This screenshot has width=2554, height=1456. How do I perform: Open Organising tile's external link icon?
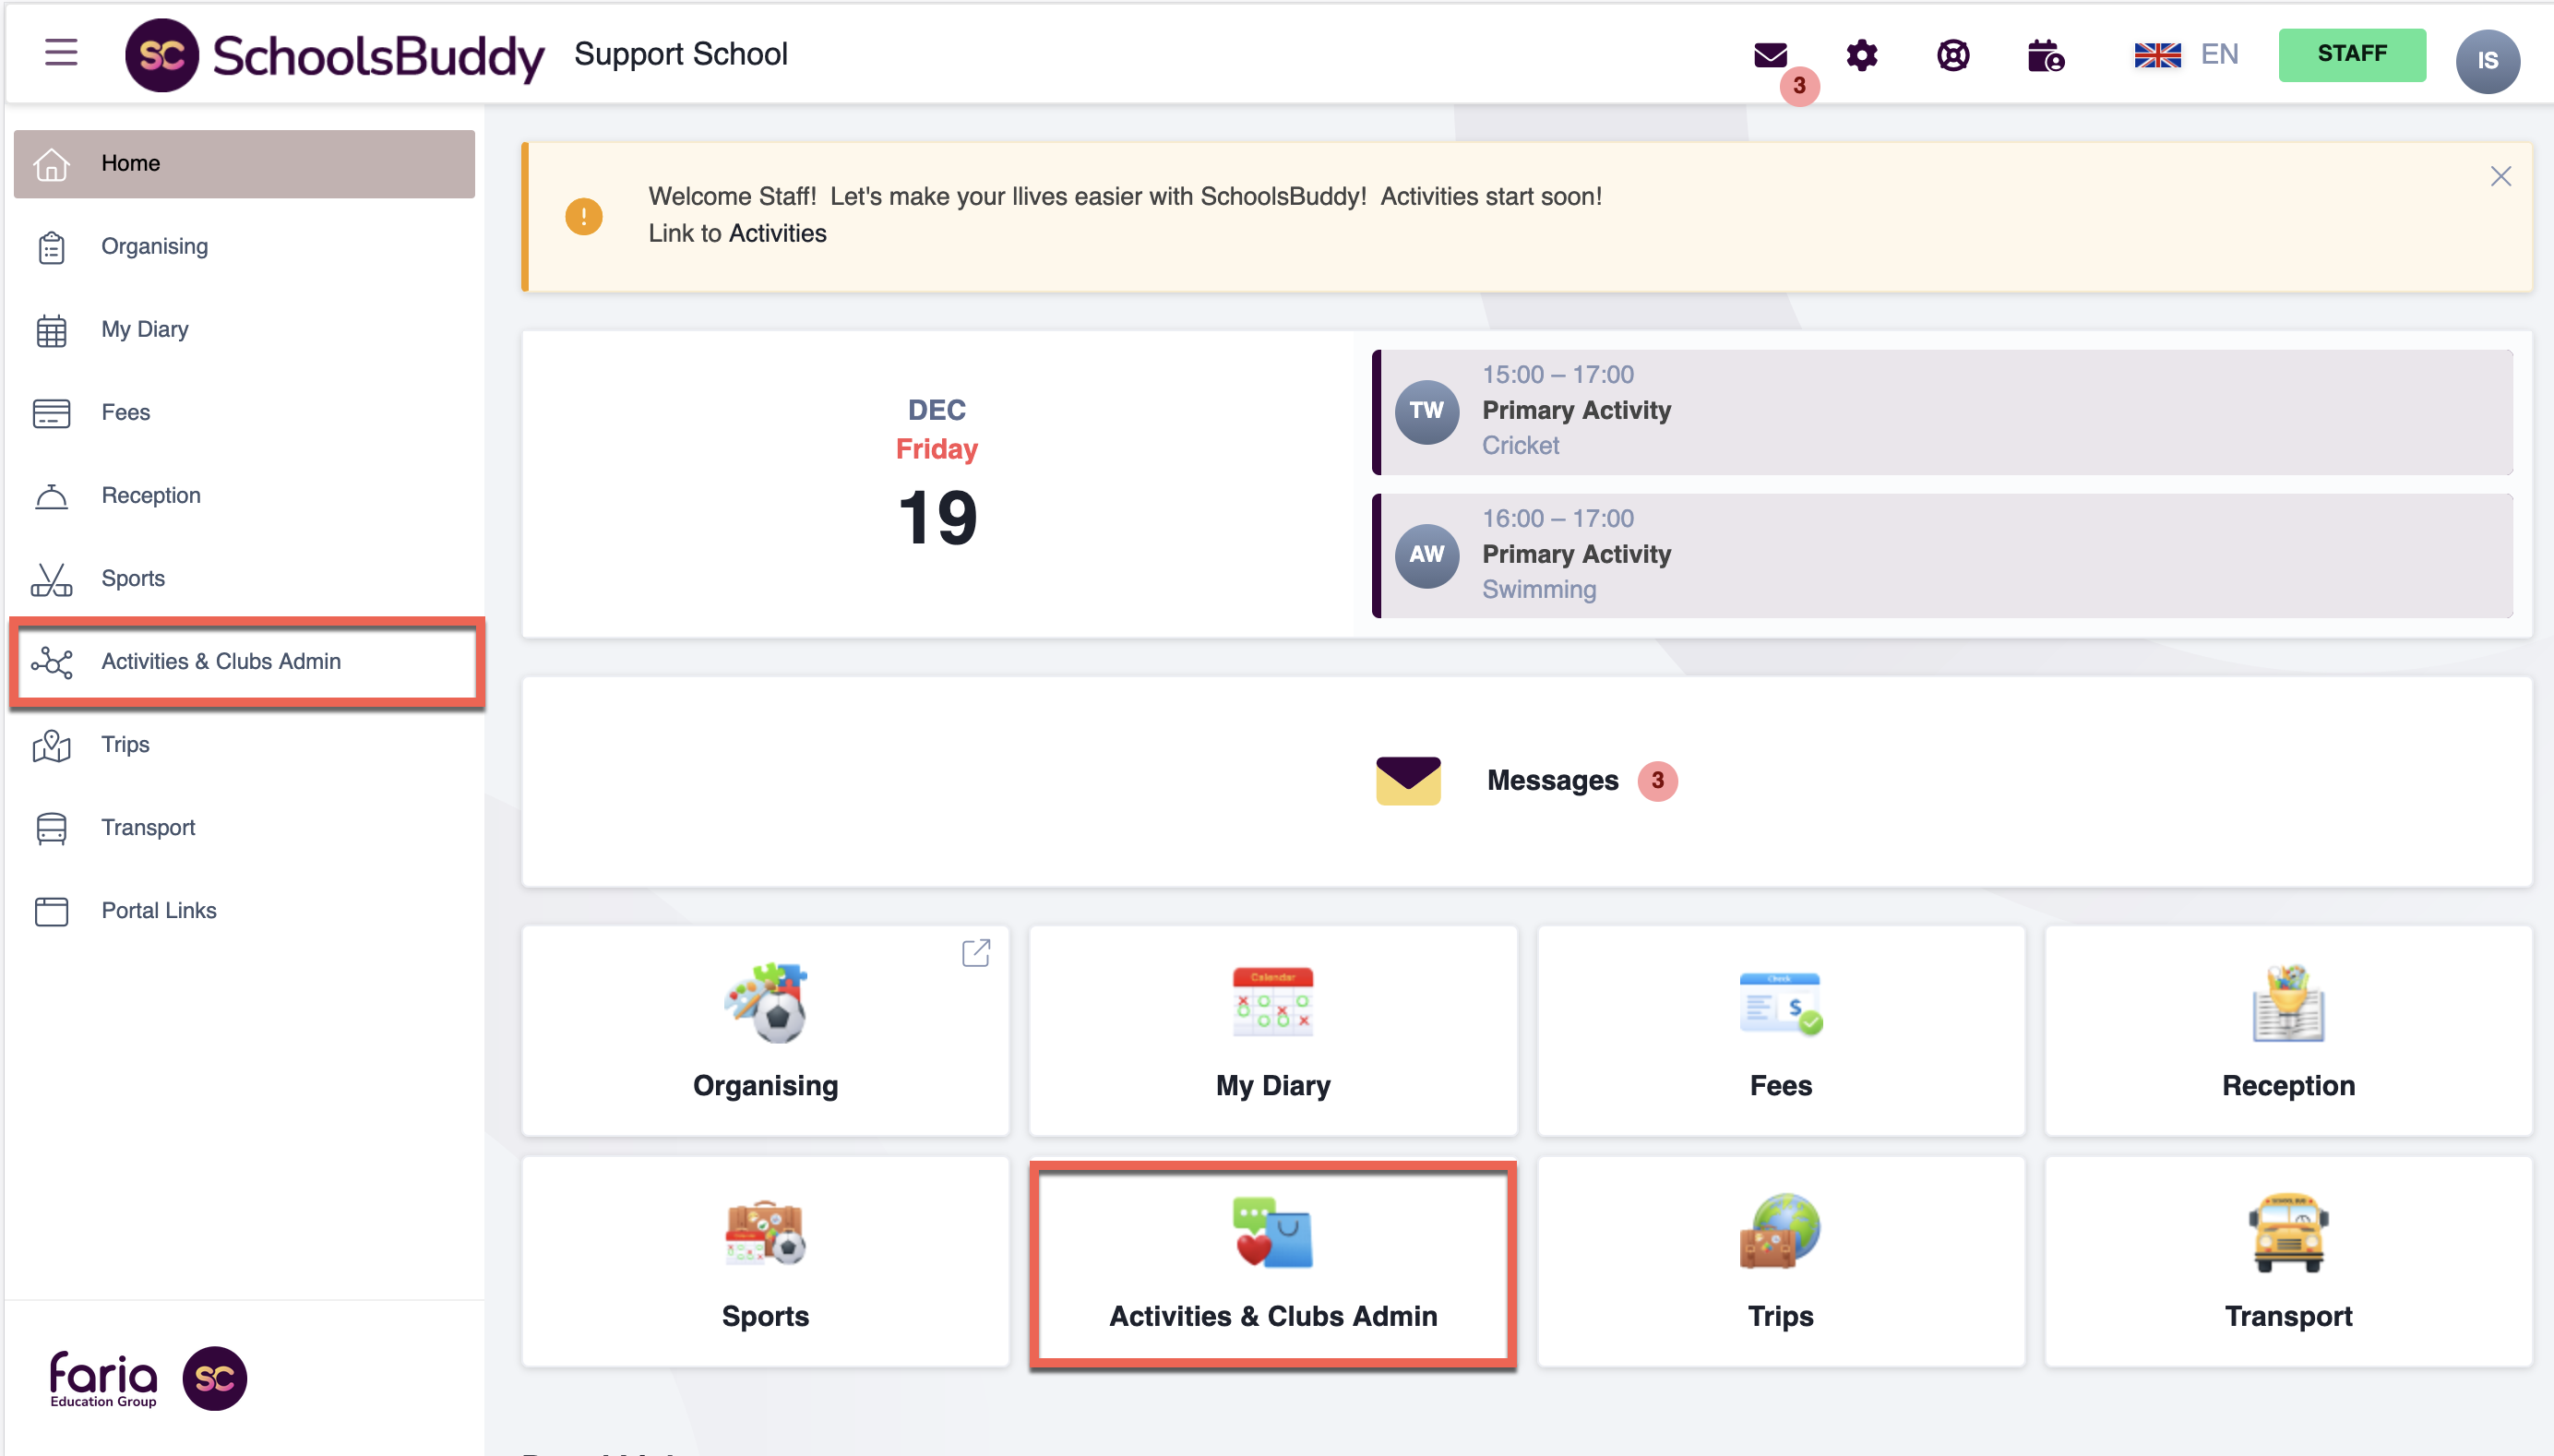click(976, 953)
